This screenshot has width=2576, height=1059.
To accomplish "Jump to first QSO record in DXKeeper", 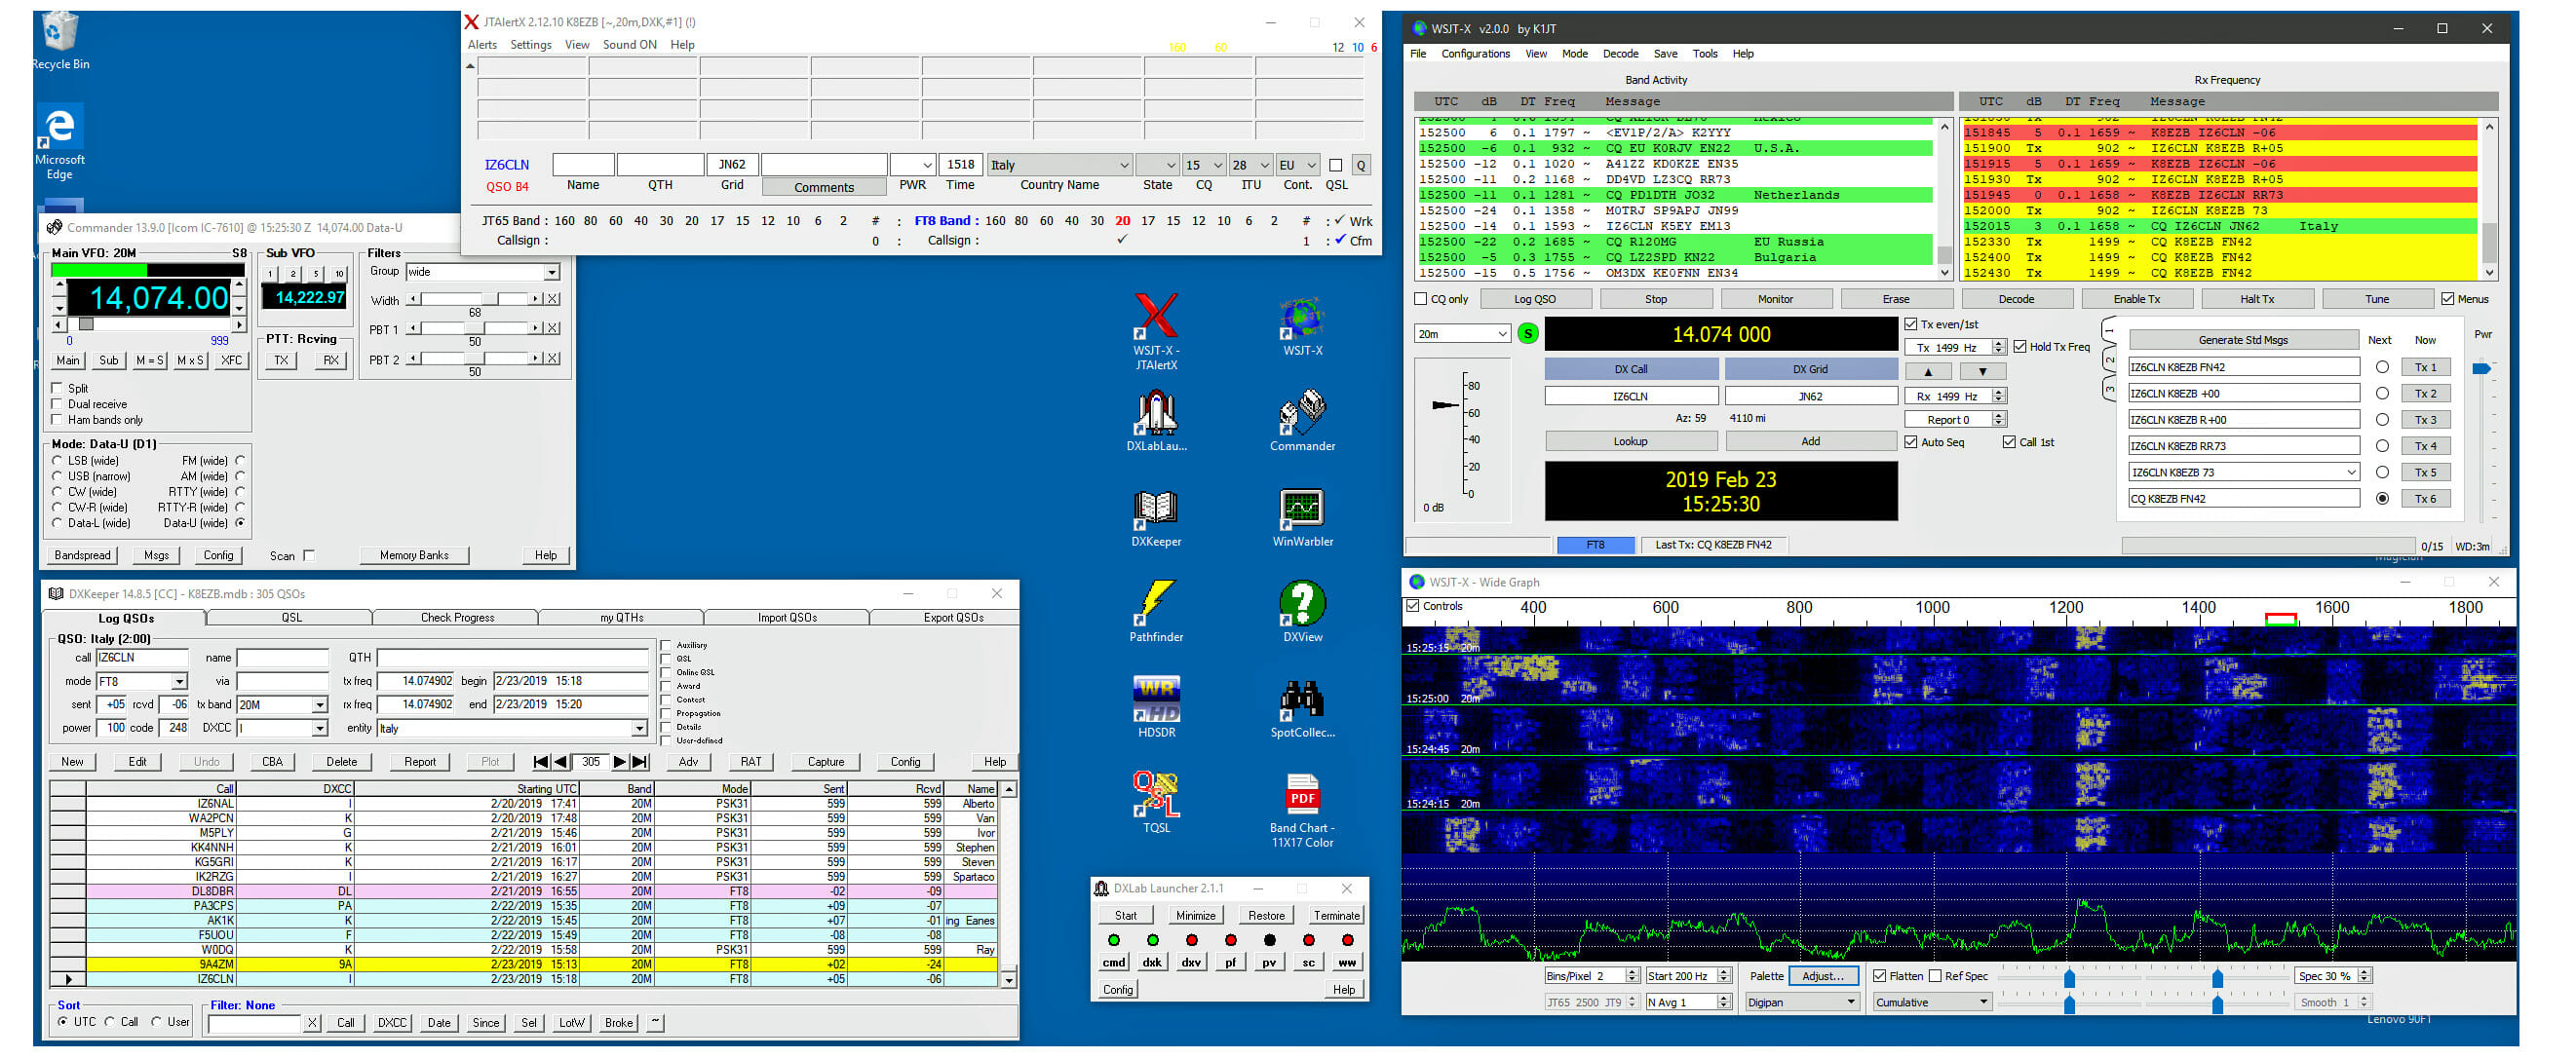I will pos(540,762).
